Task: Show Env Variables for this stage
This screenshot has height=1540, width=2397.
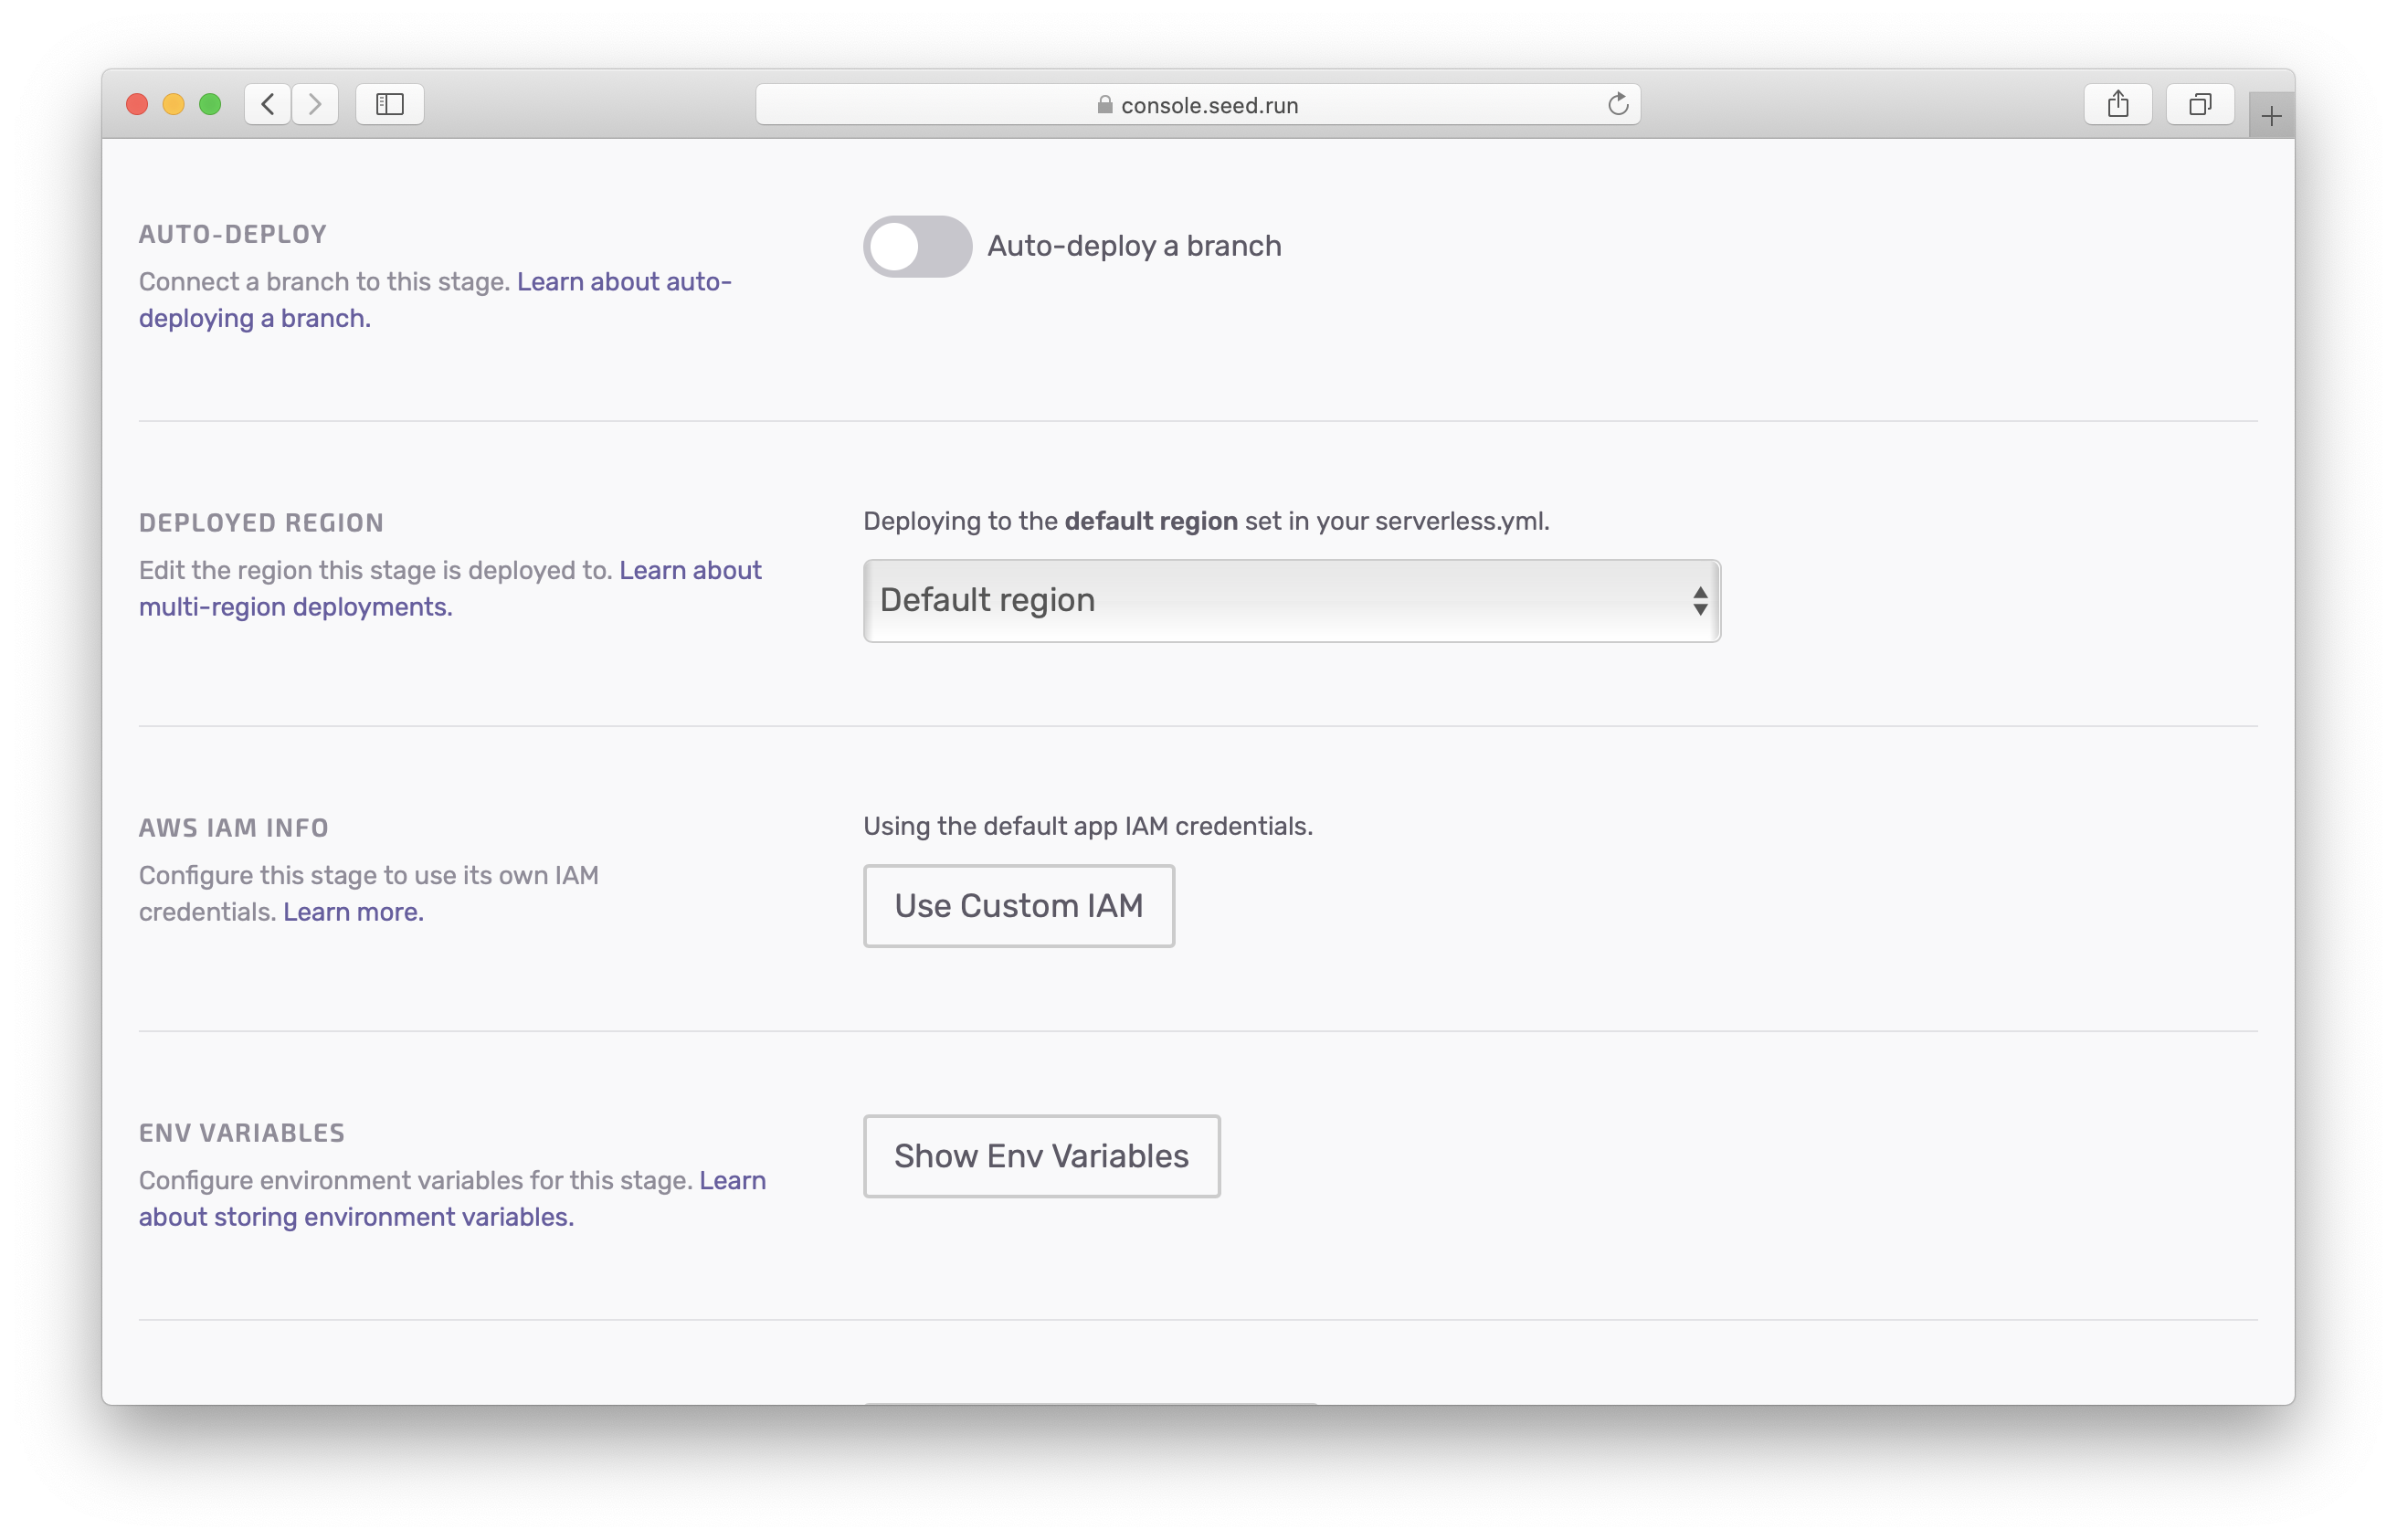Action: pos(1041,1155)
